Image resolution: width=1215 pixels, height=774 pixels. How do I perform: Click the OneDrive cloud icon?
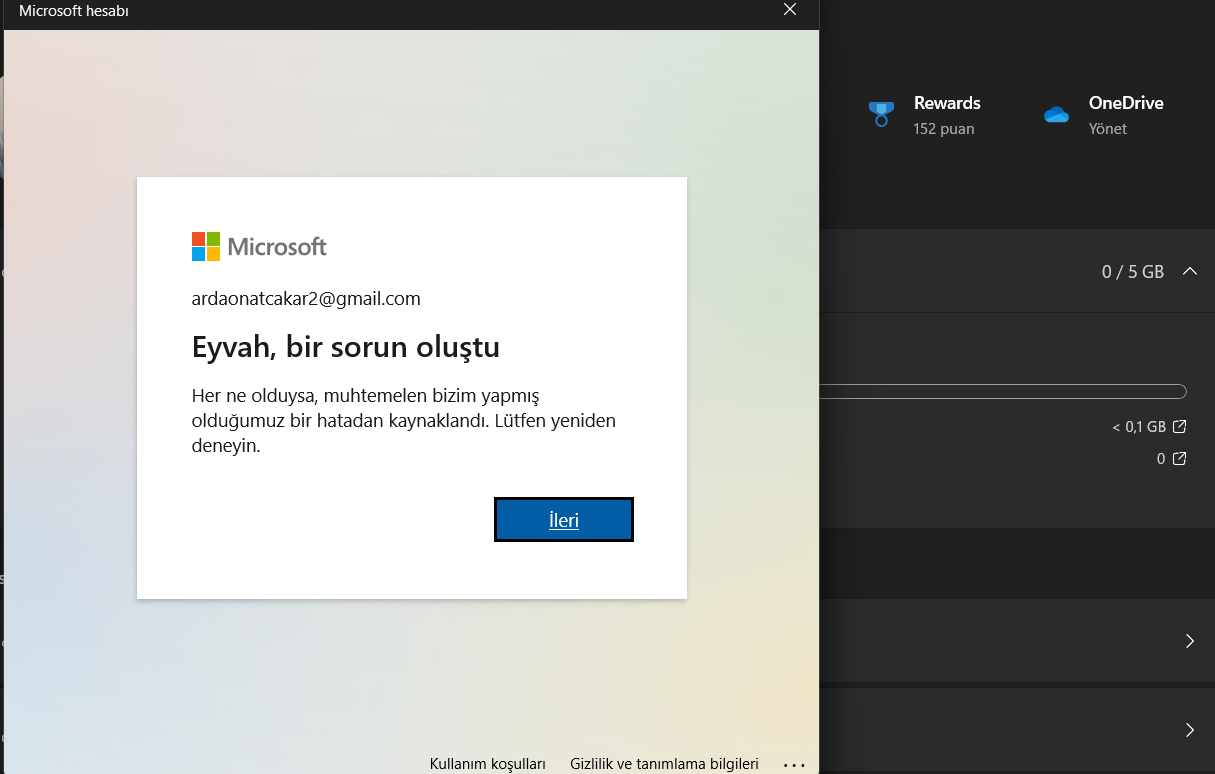pyautogui.click(x=1056, y=114)
